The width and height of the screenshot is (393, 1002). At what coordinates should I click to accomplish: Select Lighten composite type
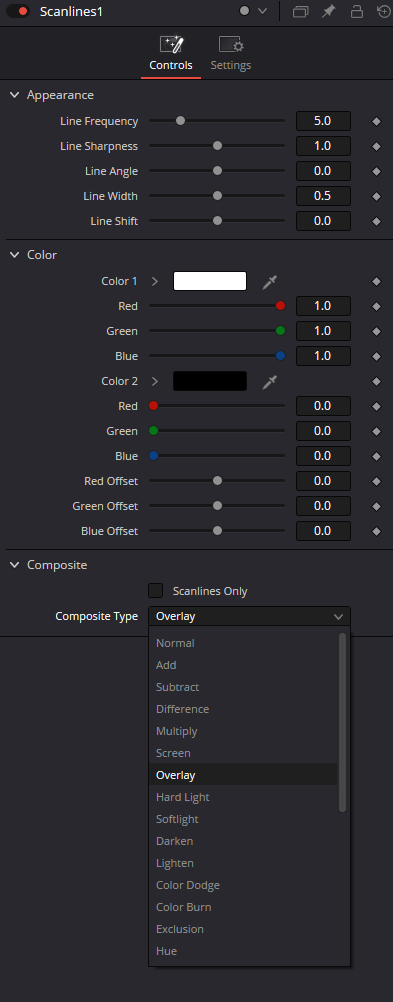pos(243,863)
